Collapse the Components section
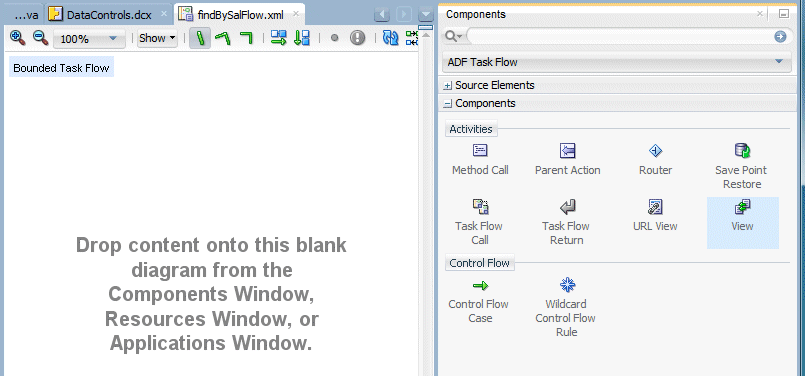Viewport: 805px width, 376px height. (x=447, y=104)
